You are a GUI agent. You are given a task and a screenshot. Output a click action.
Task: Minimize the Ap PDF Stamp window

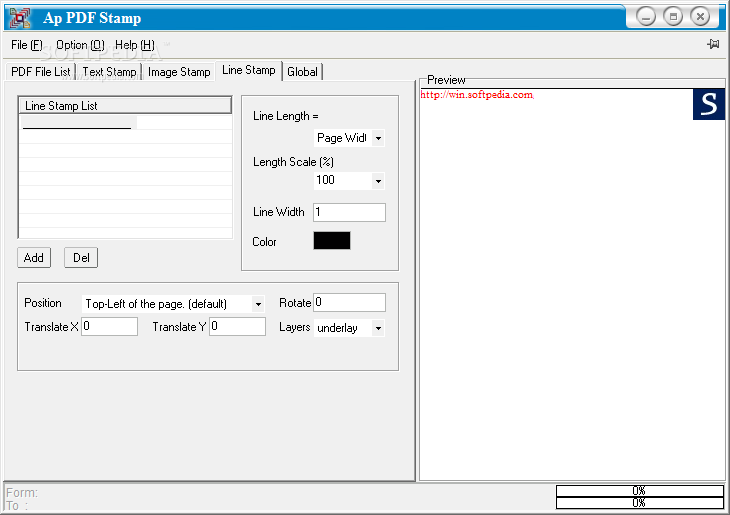tap(646, 17)
